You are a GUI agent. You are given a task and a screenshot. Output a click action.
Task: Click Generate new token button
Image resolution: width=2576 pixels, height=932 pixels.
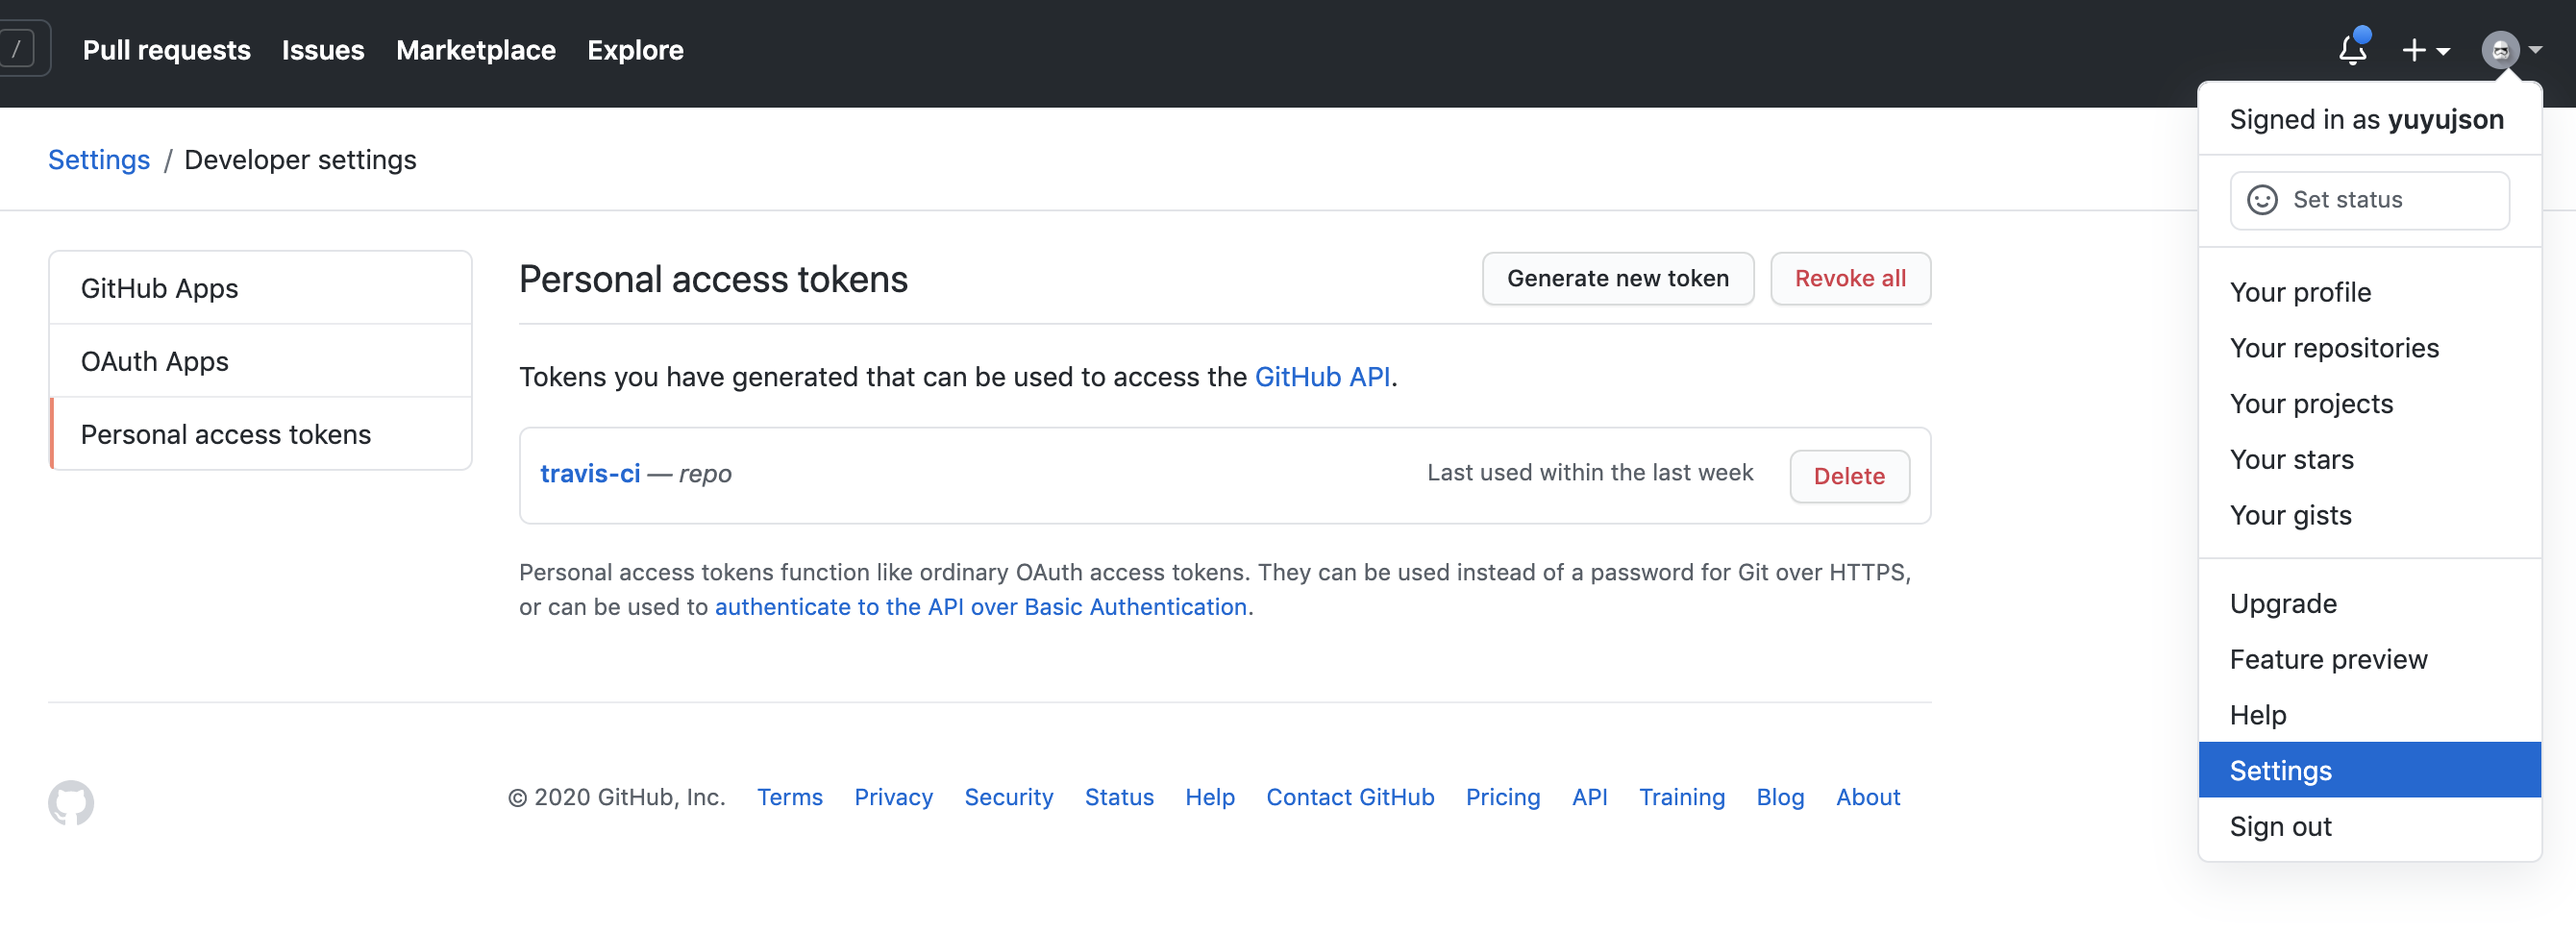coord(1617,278)
